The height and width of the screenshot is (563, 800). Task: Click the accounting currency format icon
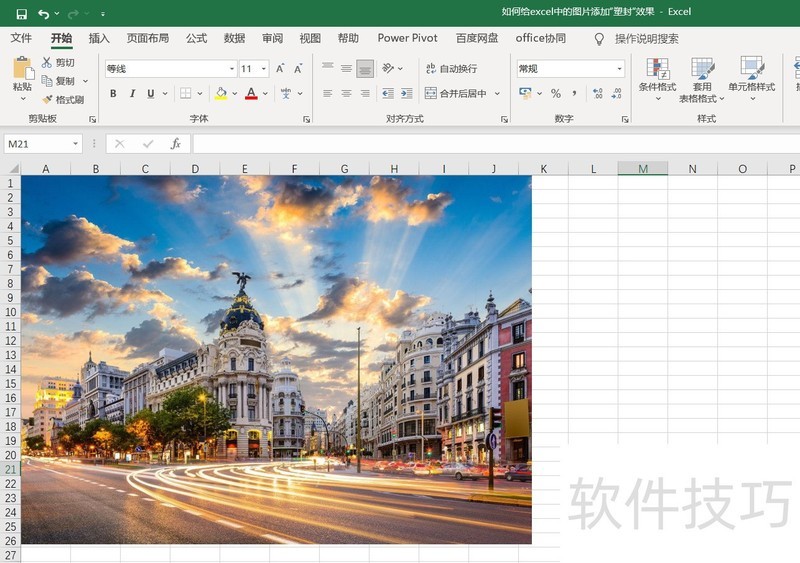[x=525, y=93]
